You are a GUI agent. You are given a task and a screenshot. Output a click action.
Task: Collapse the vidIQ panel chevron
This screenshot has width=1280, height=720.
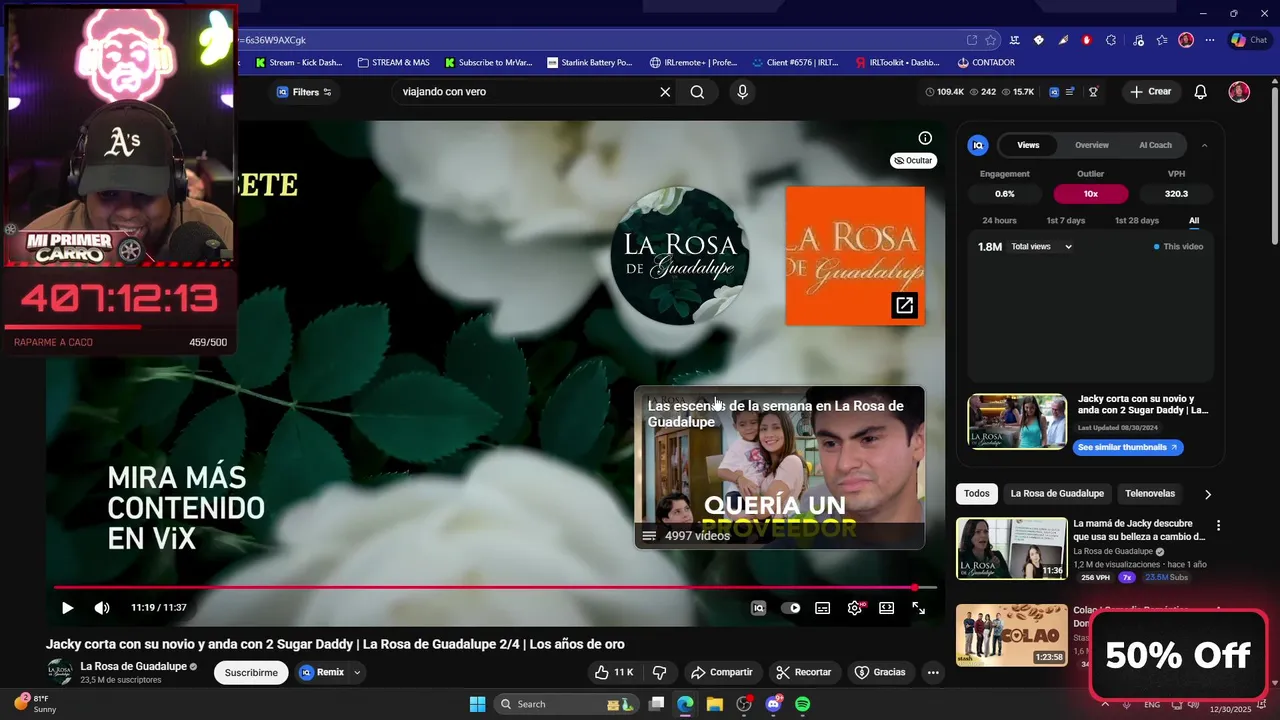[1204, 145]
